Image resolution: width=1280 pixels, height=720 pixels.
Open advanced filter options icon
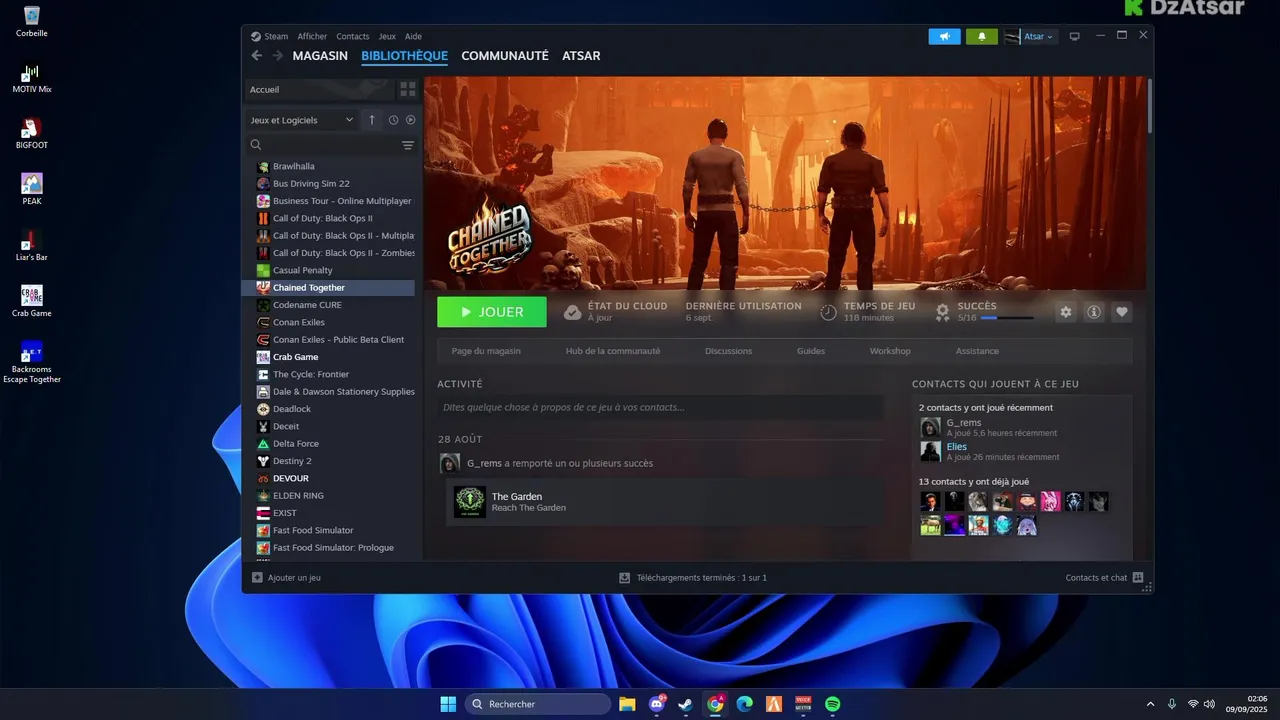pyautogui.click(x=408, y=145)
